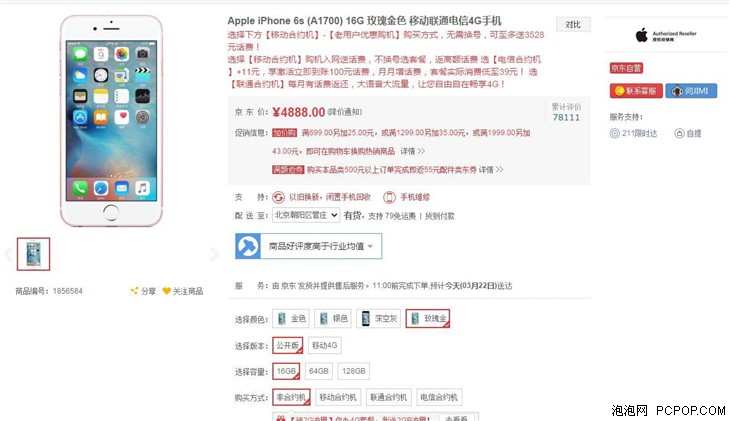Expand the product rating above average dropdown
Image resolution: width=730 pixels, height=421 pixels.
tap(308, 246)
